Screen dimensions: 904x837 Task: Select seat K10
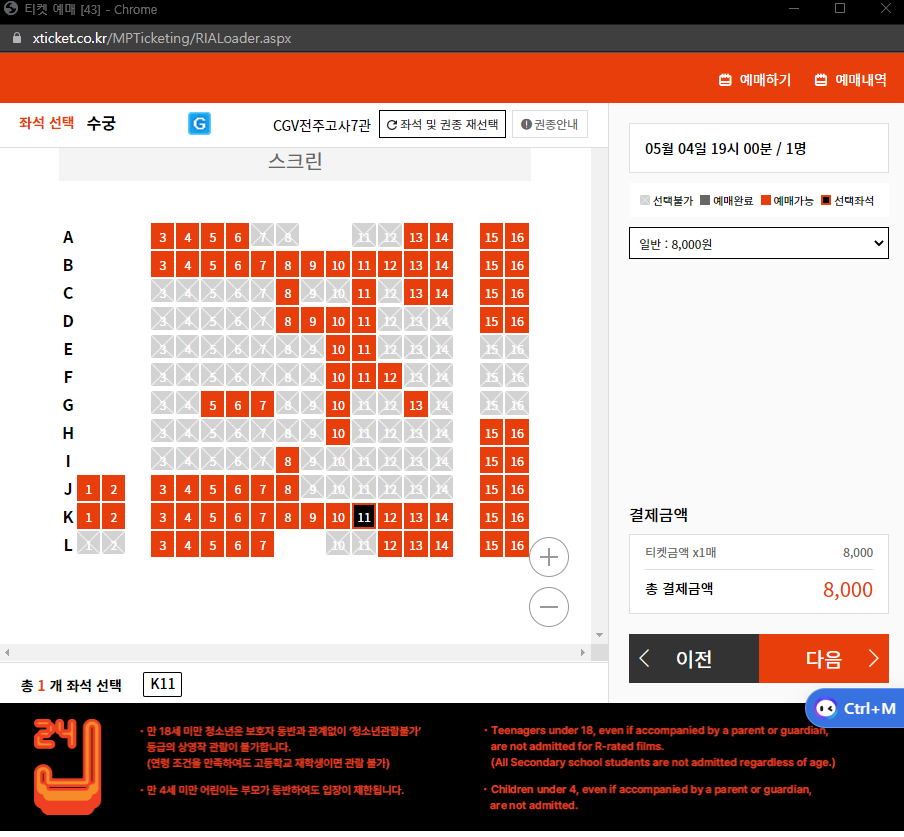(338, 517)
